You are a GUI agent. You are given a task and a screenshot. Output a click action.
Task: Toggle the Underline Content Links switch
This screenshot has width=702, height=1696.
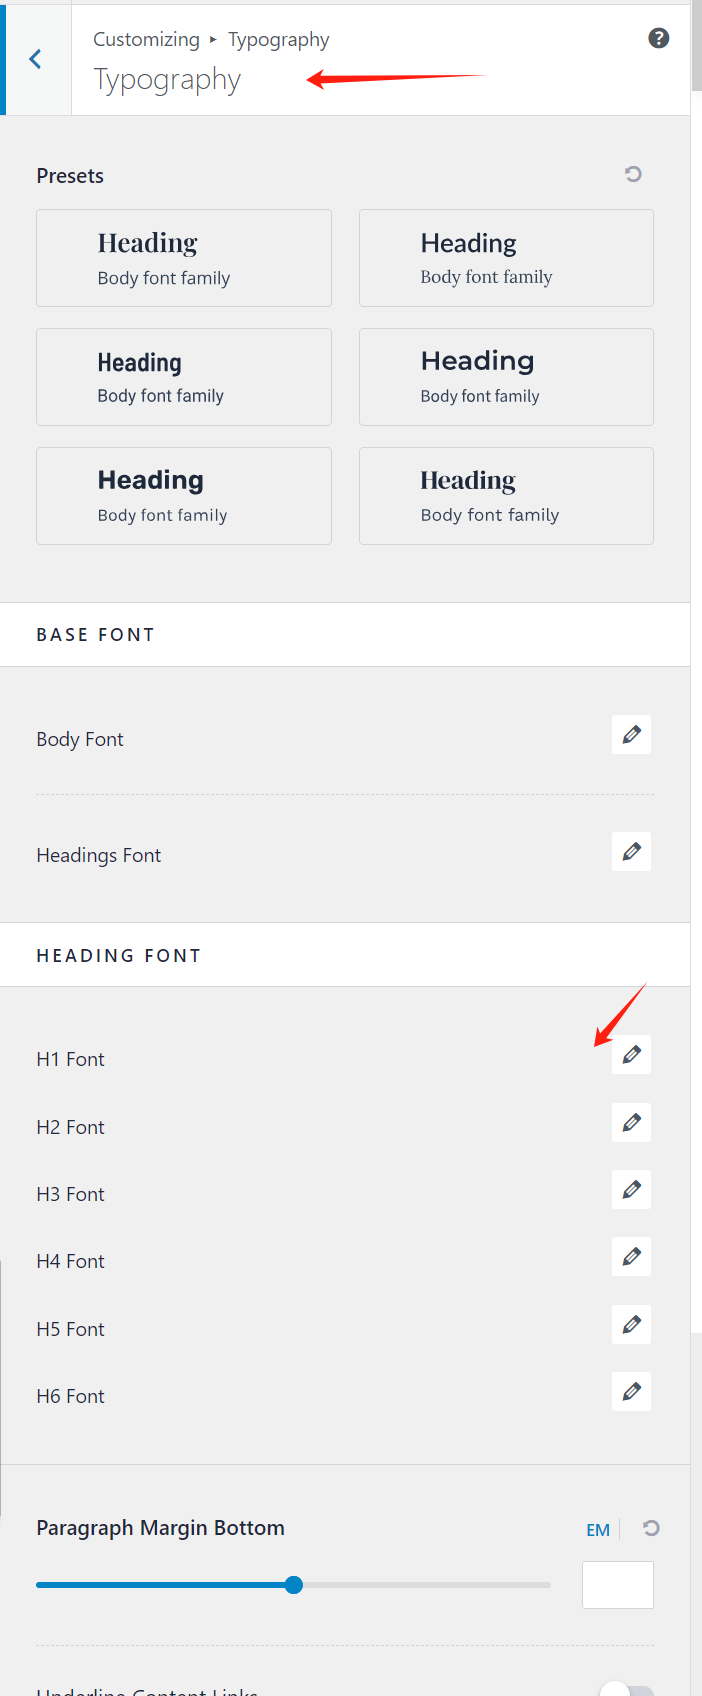click(627, 1690)
